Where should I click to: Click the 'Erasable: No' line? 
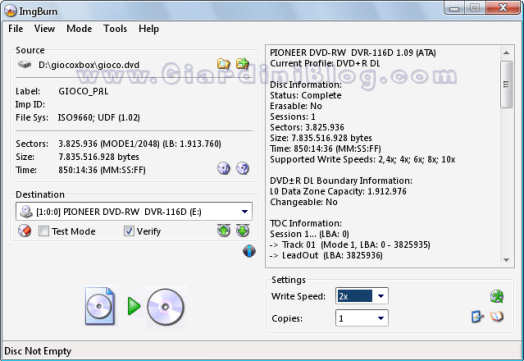click(x=296, y=106)
